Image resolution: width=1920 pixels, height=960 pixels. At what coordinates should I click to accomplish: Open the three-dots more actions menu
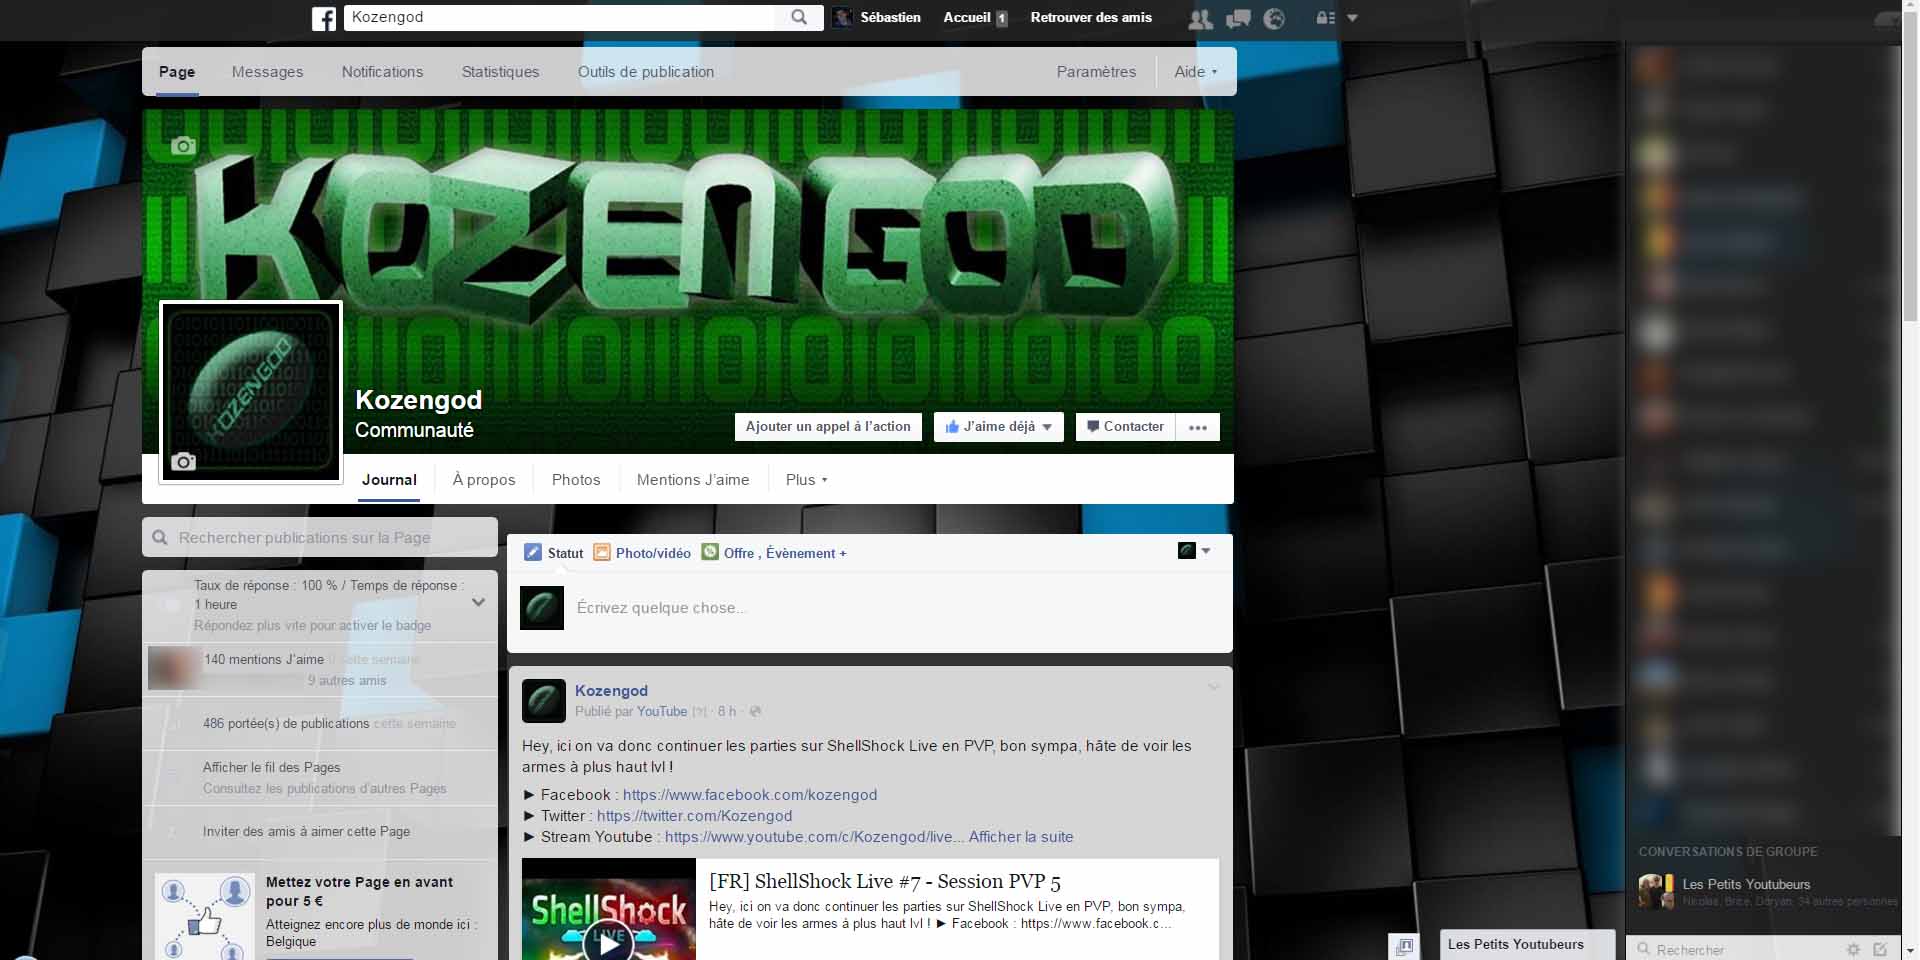pos(1198,427)
